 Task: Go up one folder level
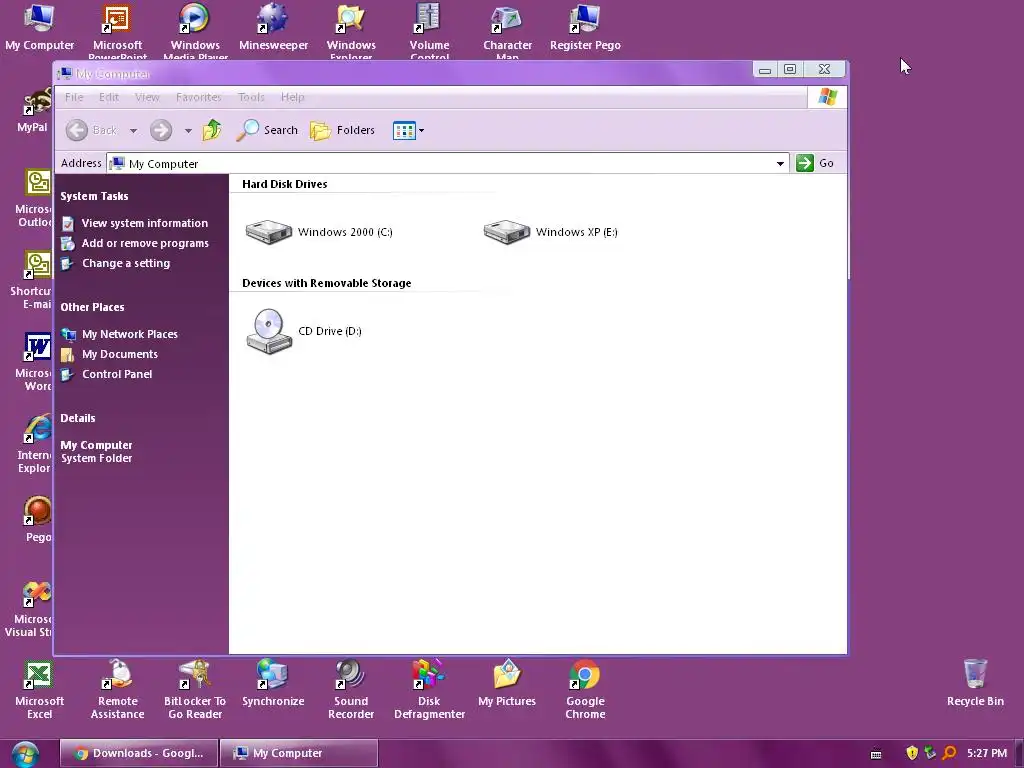pos(212,130)
